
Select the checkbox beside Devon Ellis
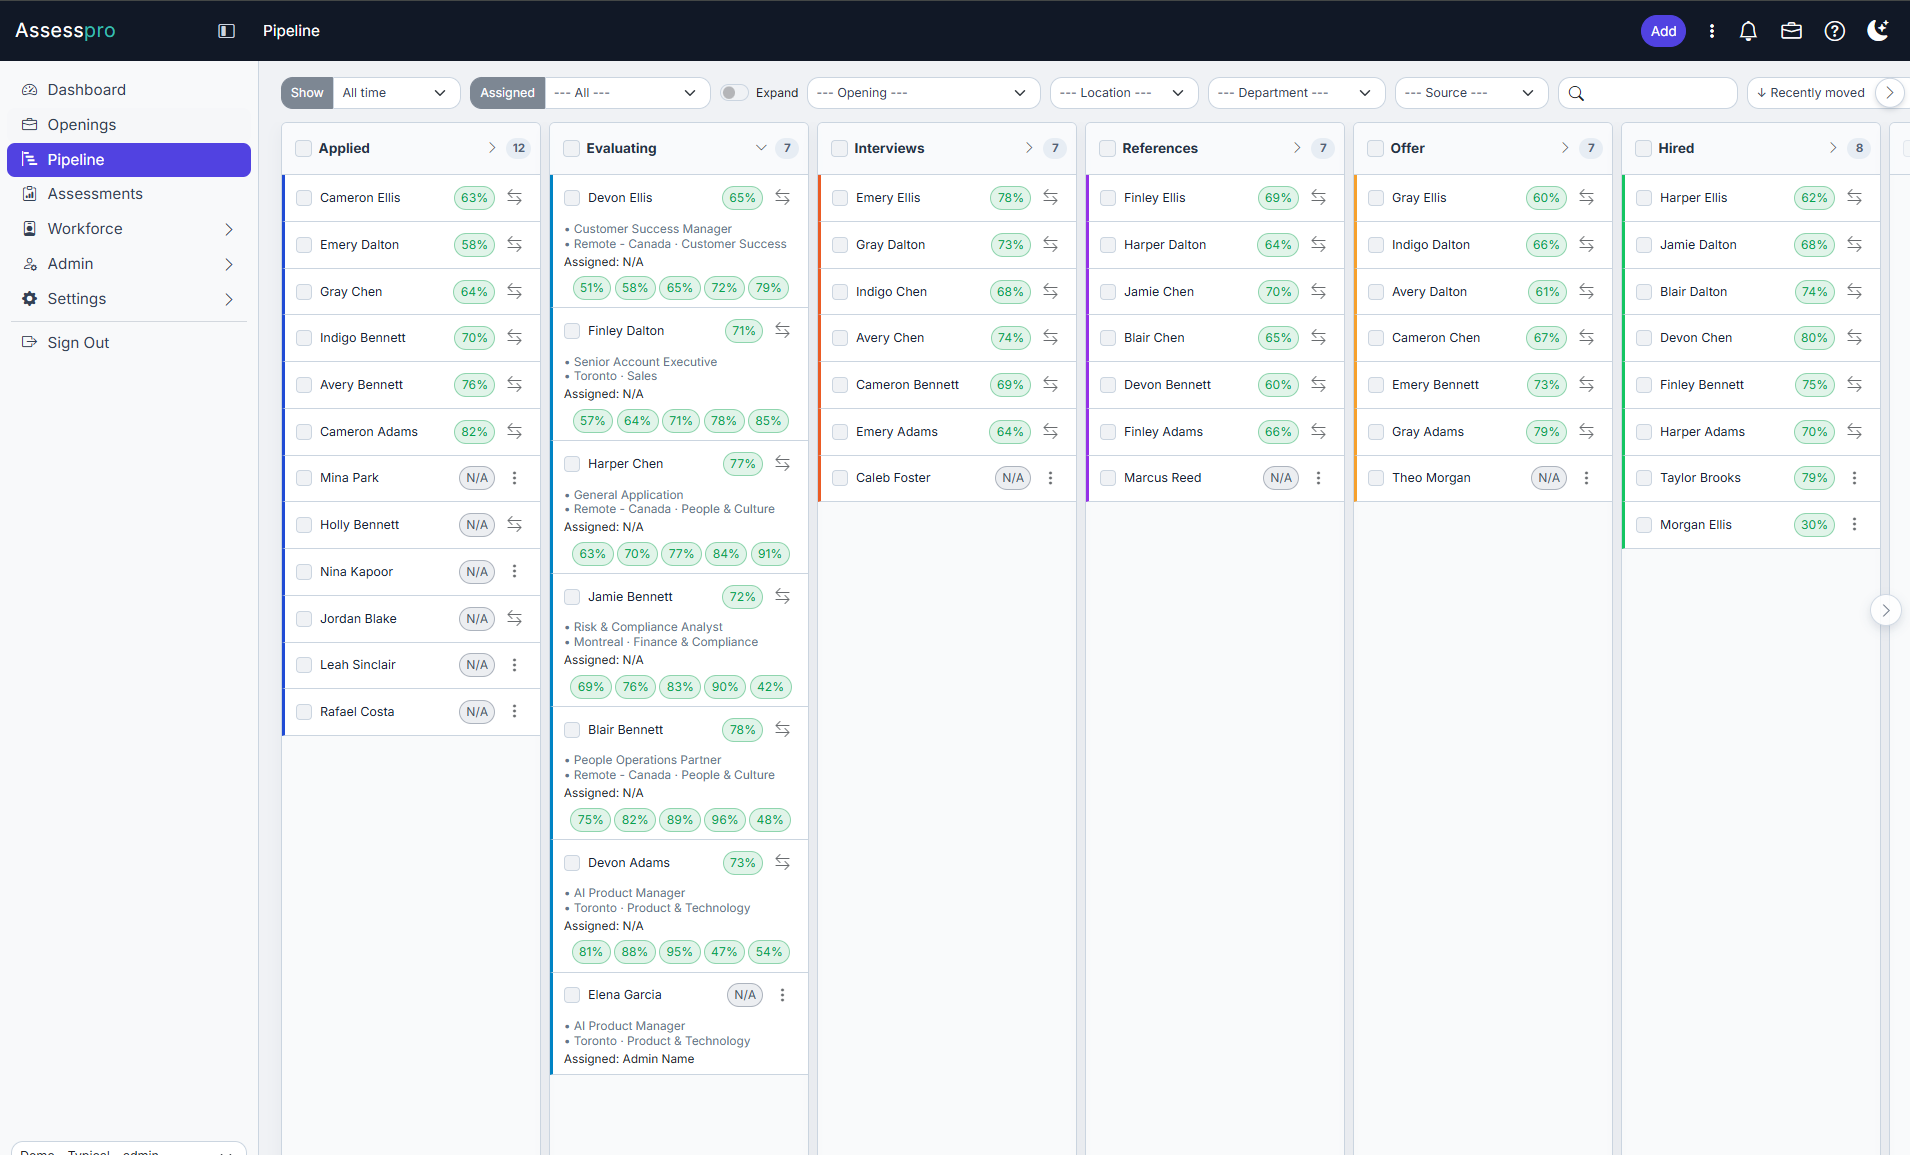(x=572, y=198)
